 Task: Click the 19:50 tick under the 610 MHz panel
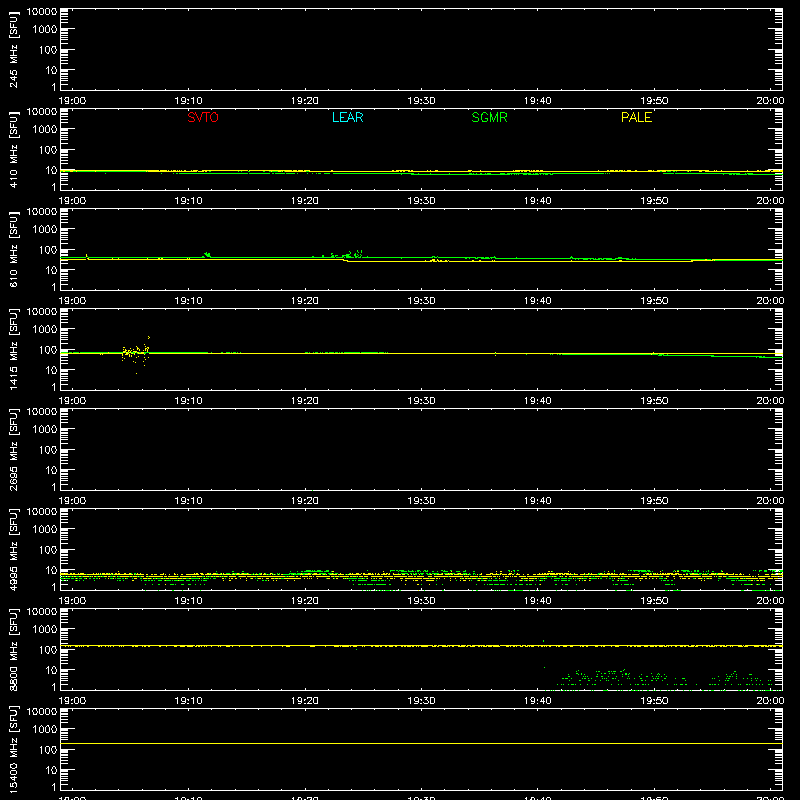tap(654, 301)
